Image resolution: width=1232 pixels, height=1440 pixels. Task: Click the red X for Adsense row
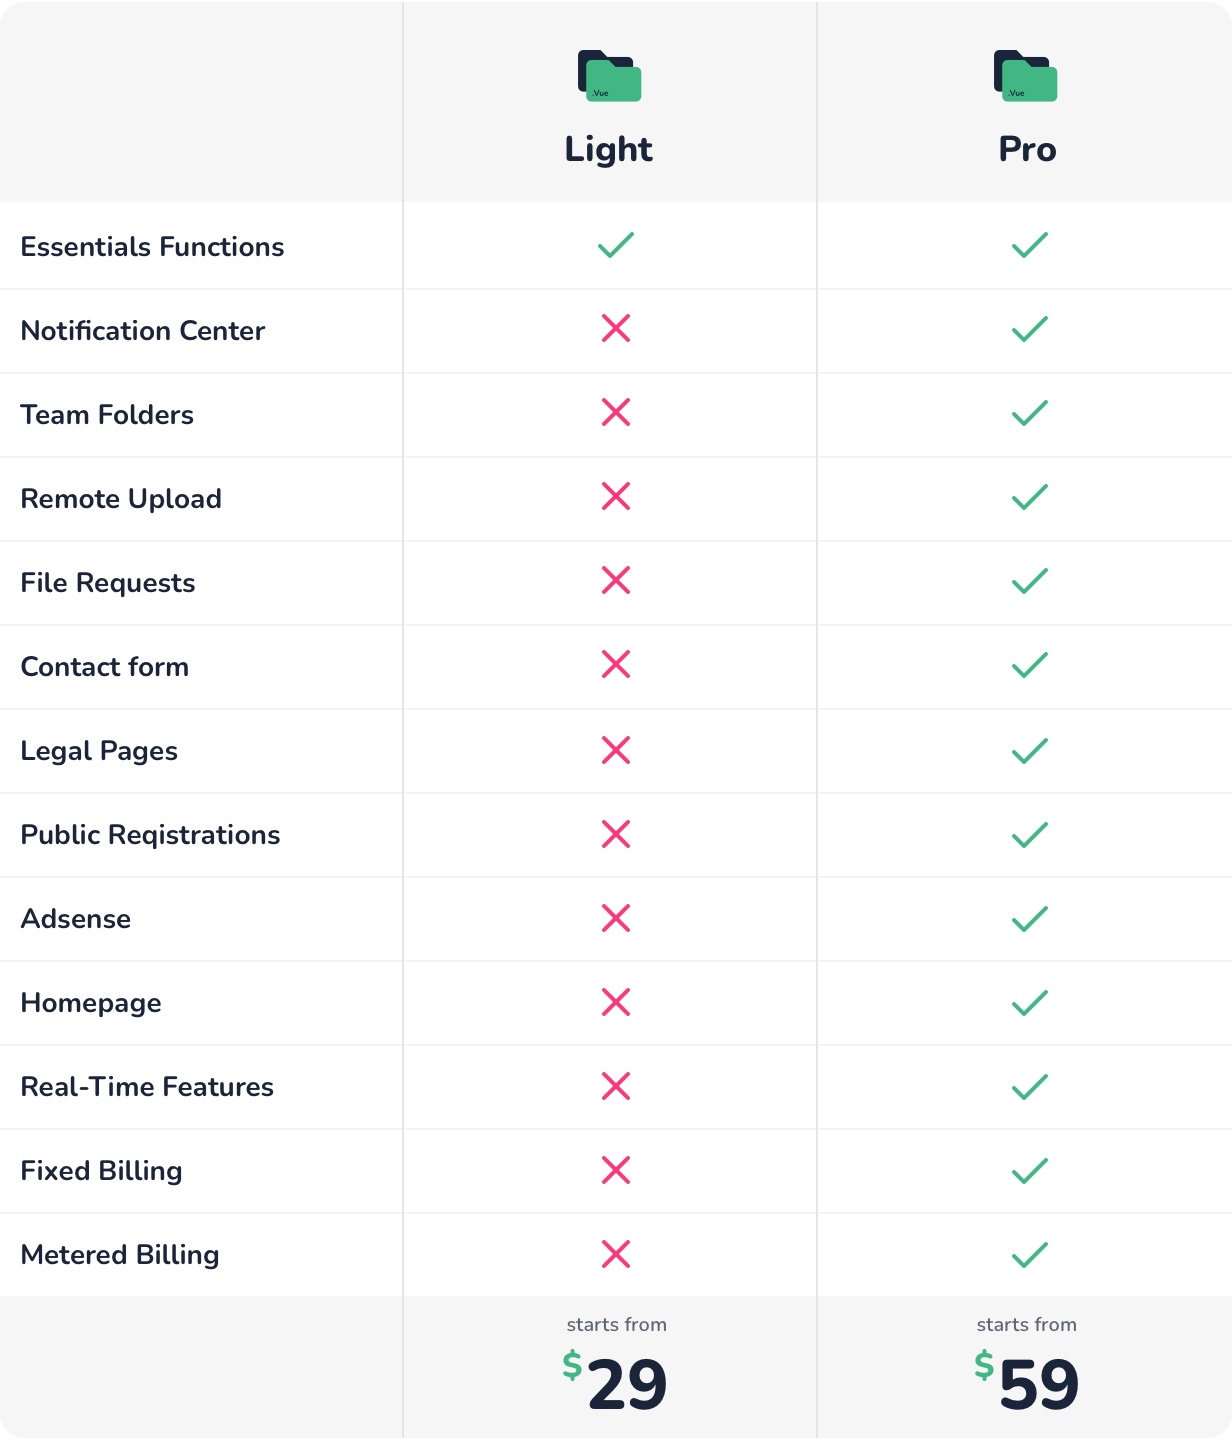point(616,918)
